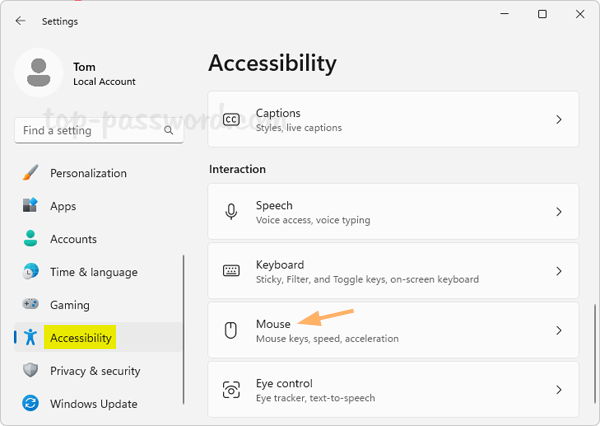Click the Windows Update sync icon
This screenshot has height=426, width=600.
(31, 404)
